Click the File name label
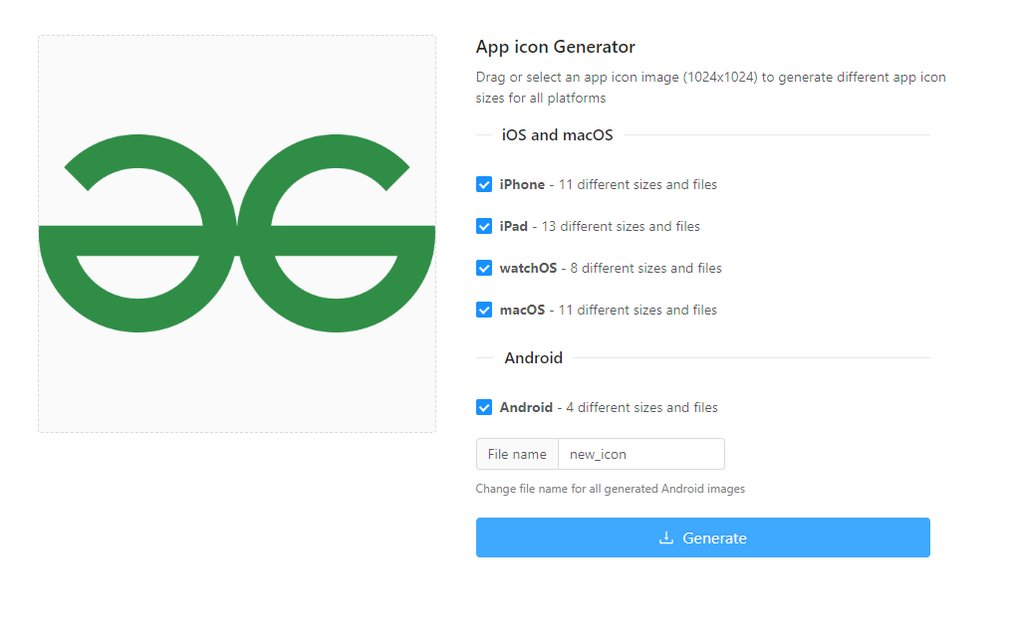Image resolution: width=1024 pixels, height=644 pixels. (x=517, y=454)
